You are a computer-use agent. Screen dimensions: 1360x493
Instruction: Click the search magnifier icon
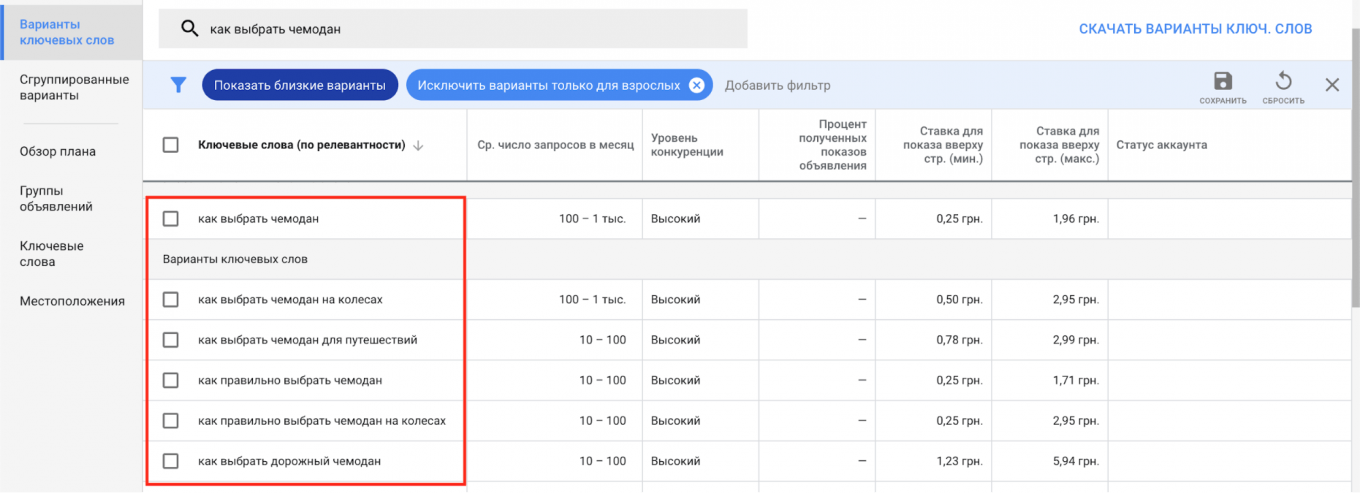click(188, 29)
